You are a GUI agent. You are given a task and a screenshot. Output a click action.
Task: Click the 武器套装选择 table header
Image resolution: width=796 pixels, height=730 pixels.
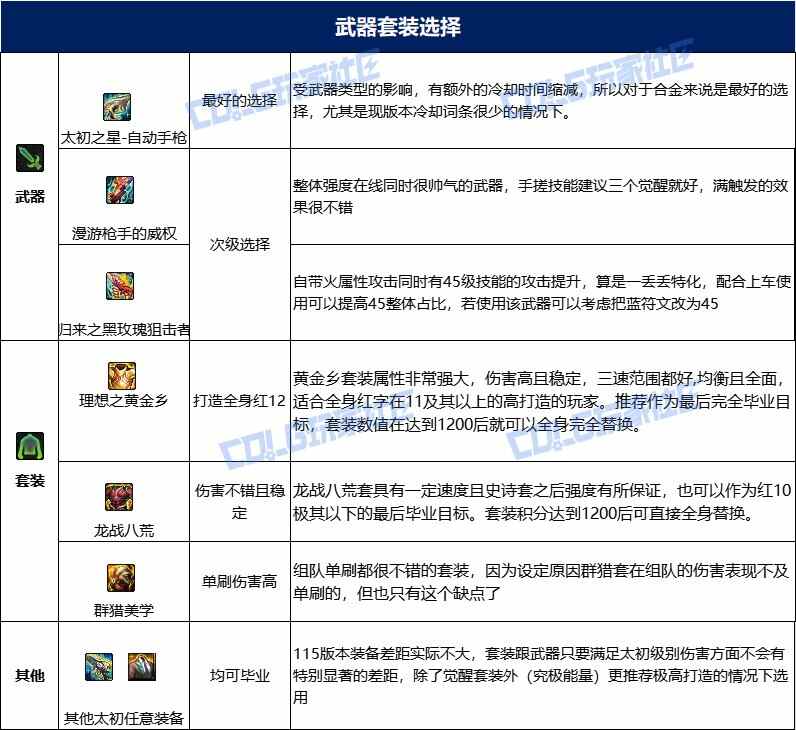(398, 27)
